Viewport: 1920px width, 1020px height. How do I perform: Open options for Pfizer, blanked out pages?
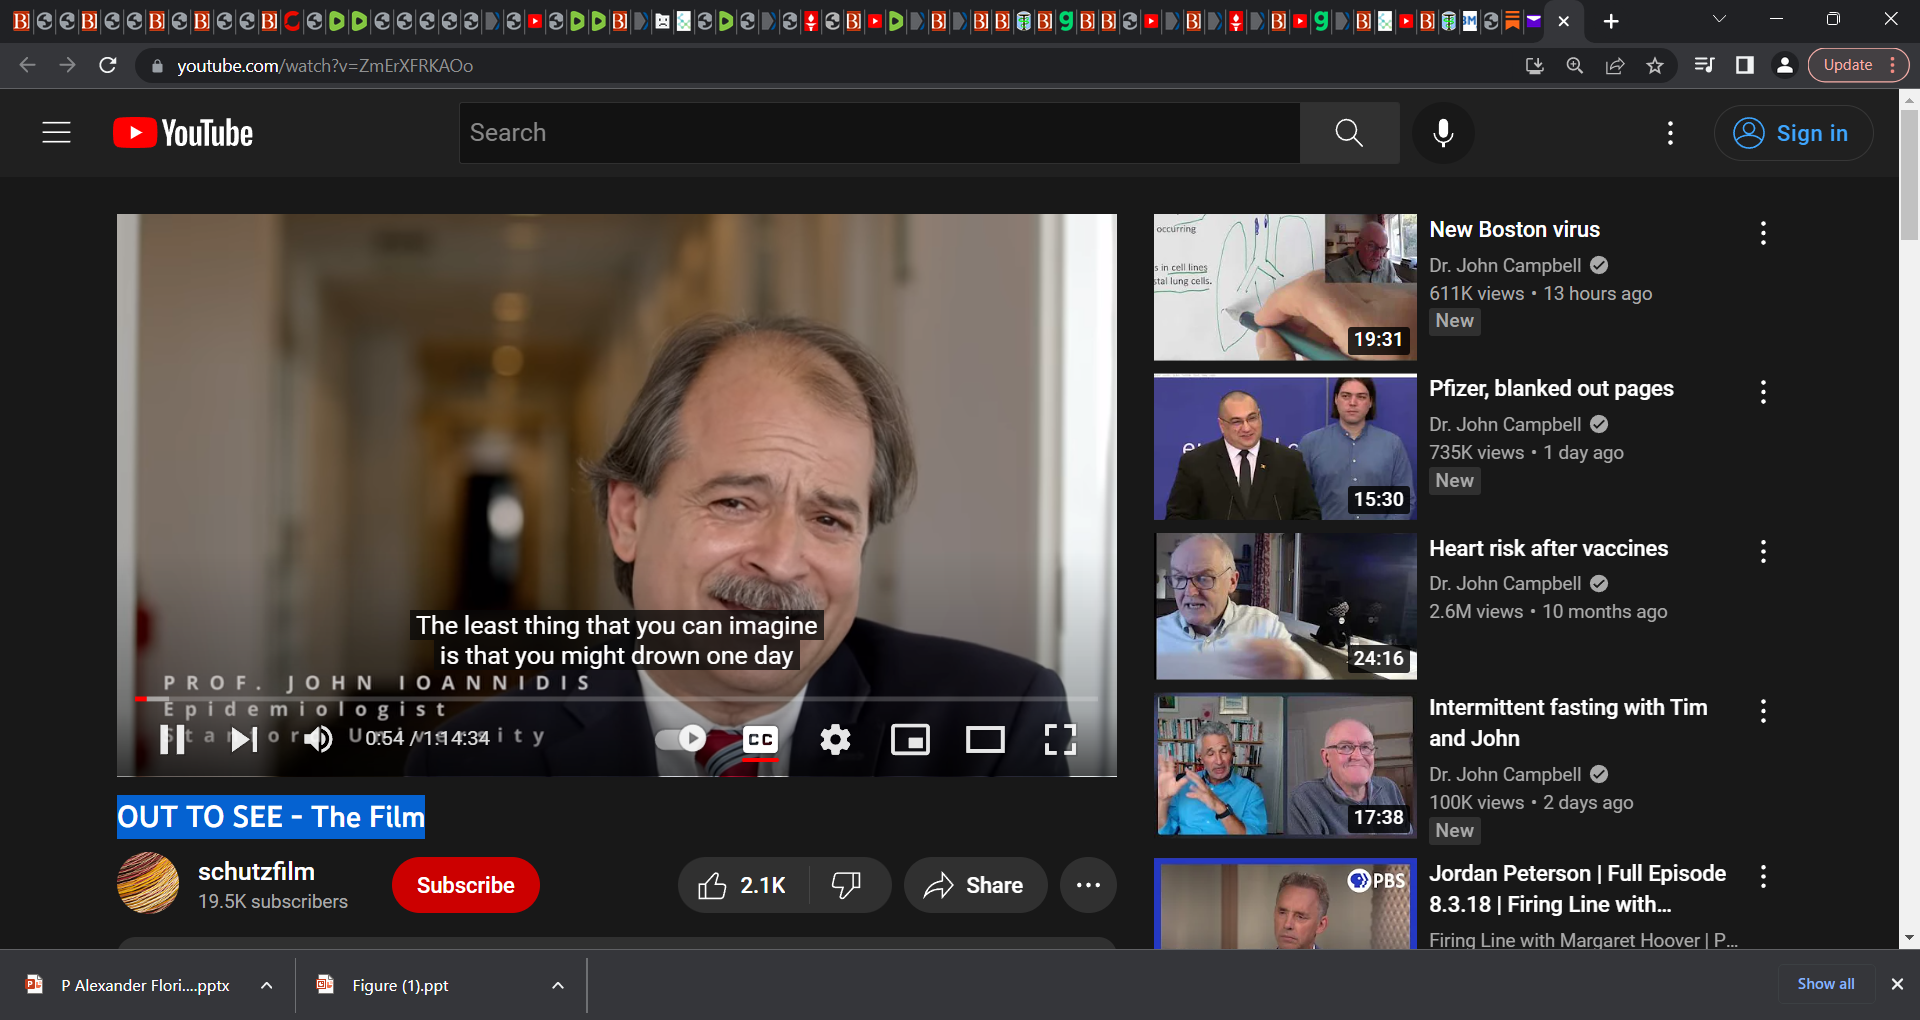click(1763, 392)
